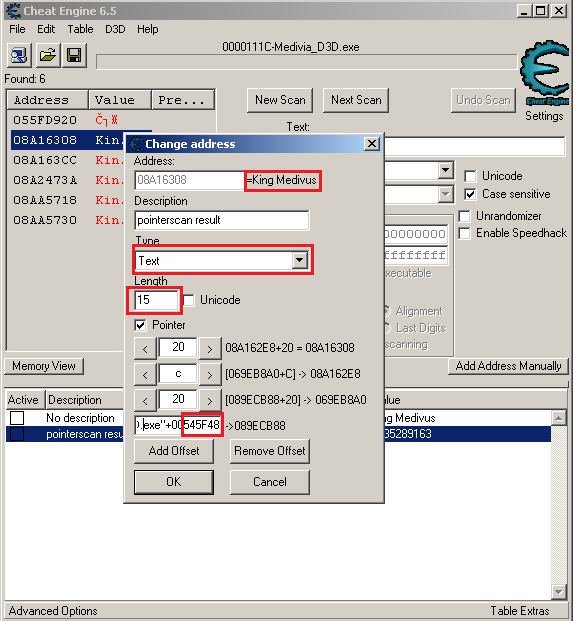Select address 08AA5718 in the results list
The image size is (573, 621).
[x=45, y=200]
